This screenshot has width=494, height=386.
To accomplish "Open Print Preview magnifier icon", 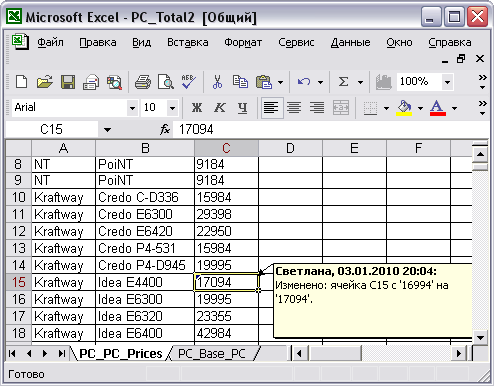I will click(x=166, y=82).
